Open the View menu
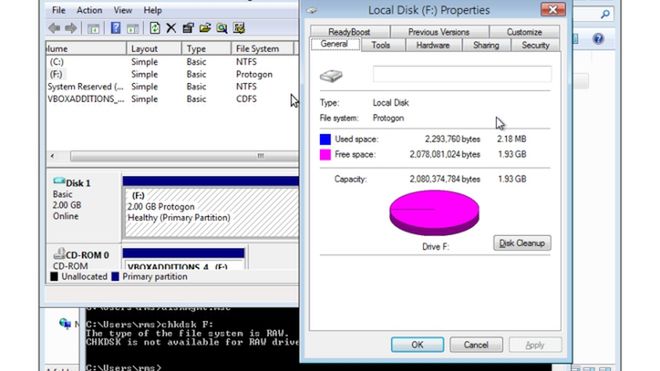 (123, 10)
